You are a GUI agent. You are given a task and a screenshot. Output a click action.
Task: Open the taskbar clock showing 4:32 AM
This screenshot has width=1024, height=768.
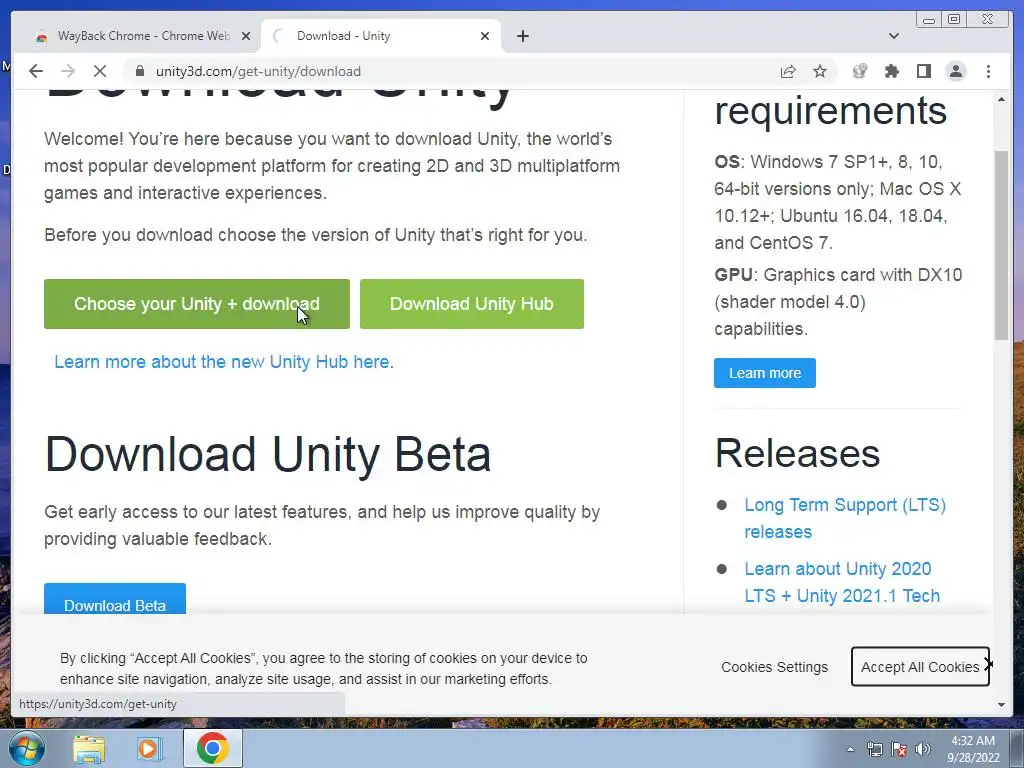973,749
